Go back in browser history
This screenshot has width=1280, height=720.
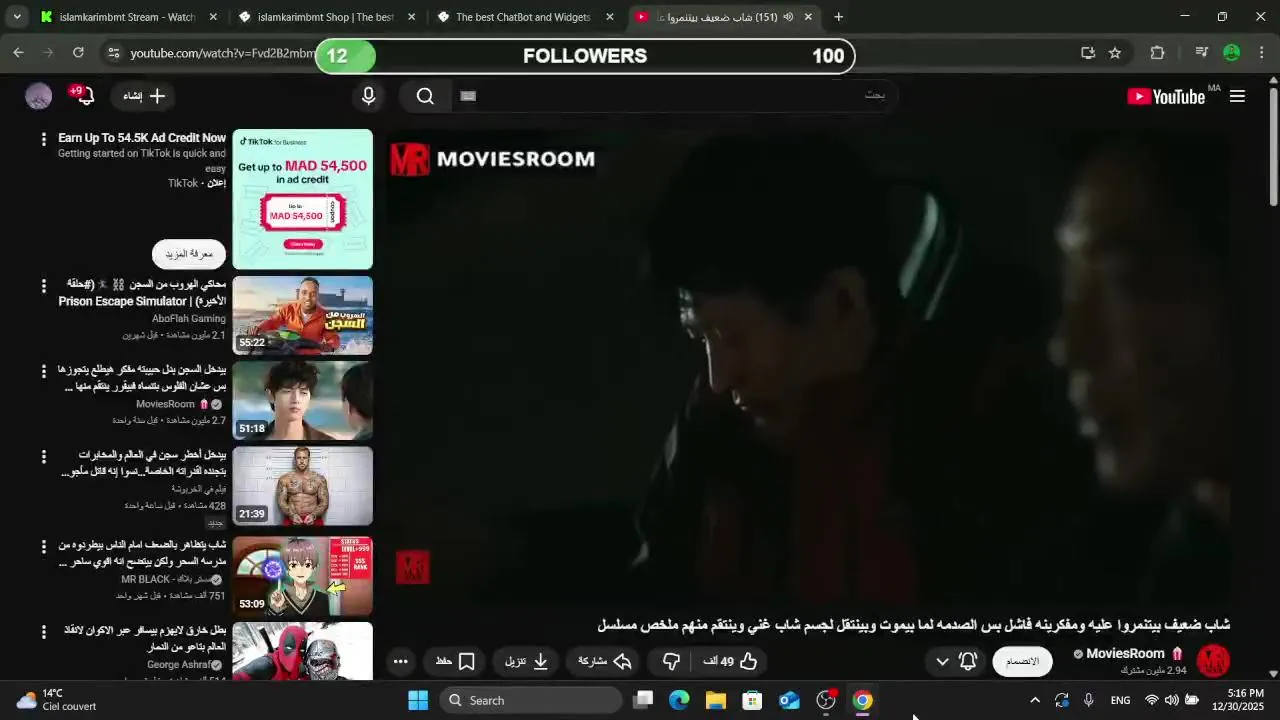coord(18,53)
